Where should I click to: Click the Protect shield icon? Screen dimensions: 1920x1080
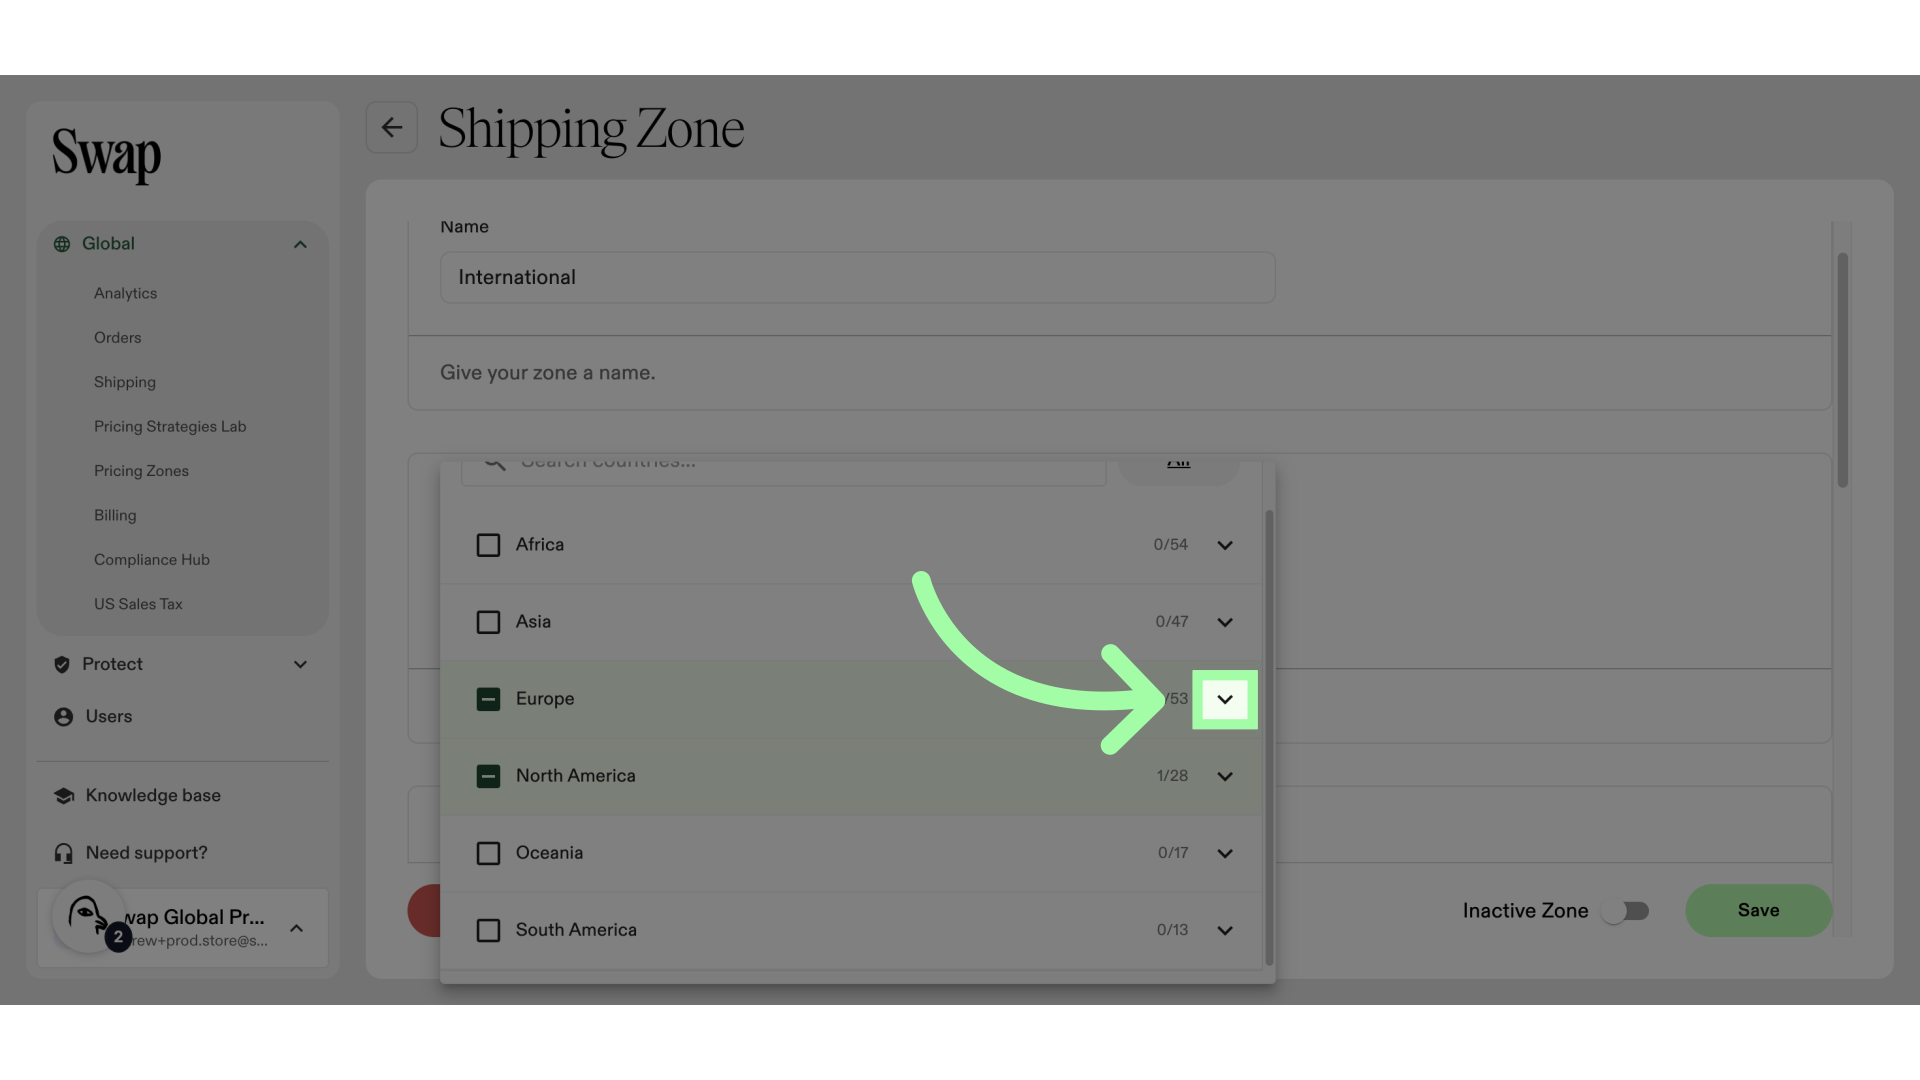click(62, 665)
